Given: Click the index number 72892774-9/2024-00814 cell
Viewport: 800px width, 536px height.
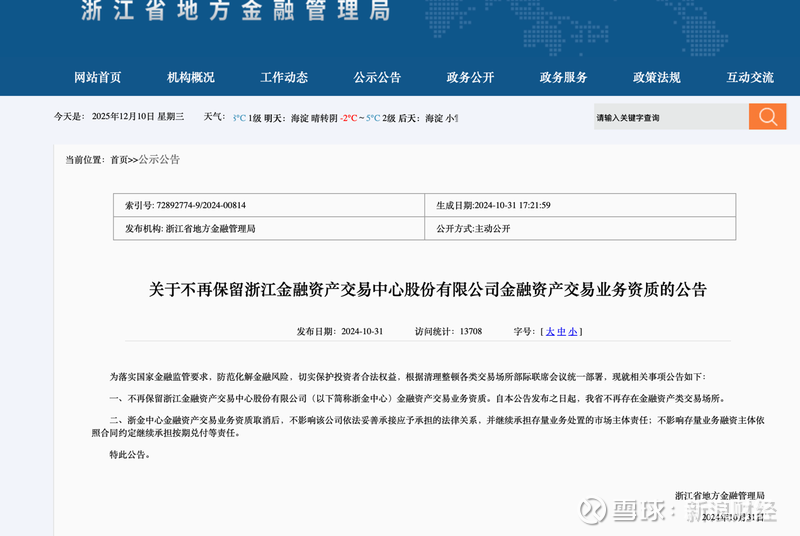Looking at the screenshot, I should tap(269, 205).
